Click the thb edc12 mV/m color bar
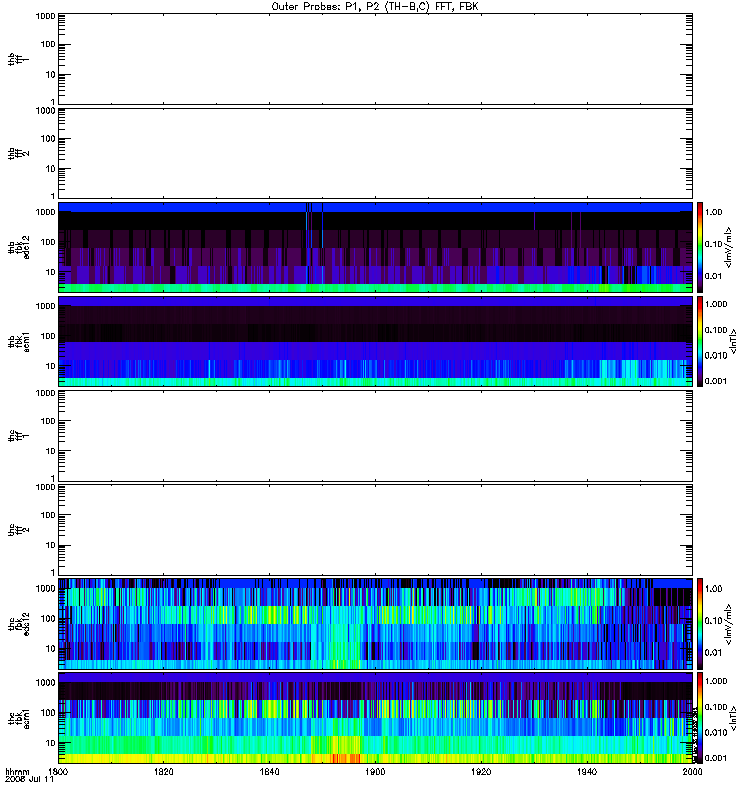 click(x=700, y=247)
